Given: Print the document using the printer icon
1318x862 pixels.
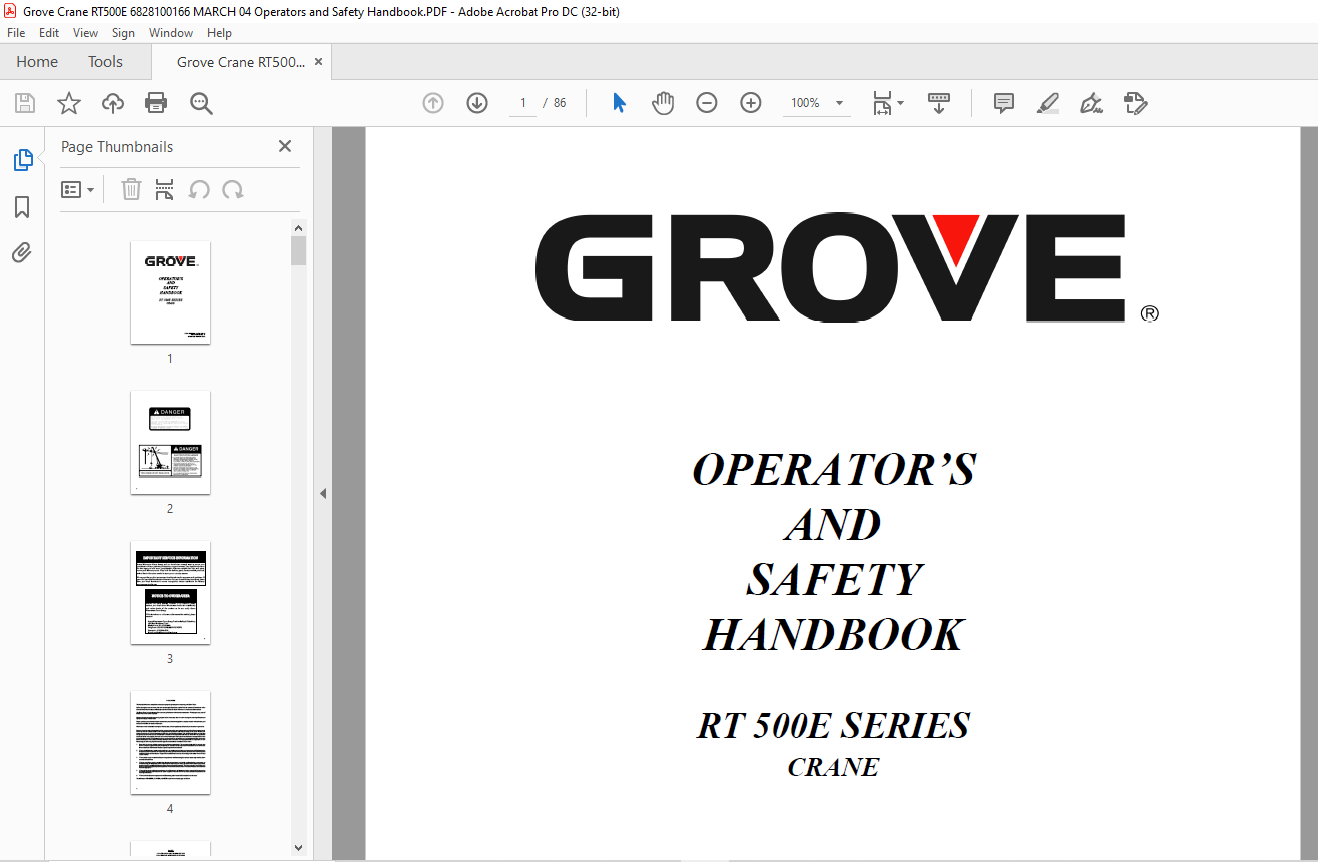Looking at the screenshot, I should click(x=156, y=103).
